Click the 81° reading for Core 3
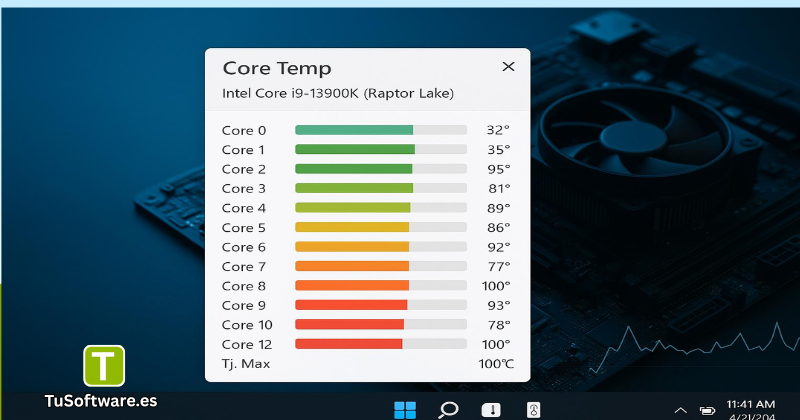 pos(499,188)
